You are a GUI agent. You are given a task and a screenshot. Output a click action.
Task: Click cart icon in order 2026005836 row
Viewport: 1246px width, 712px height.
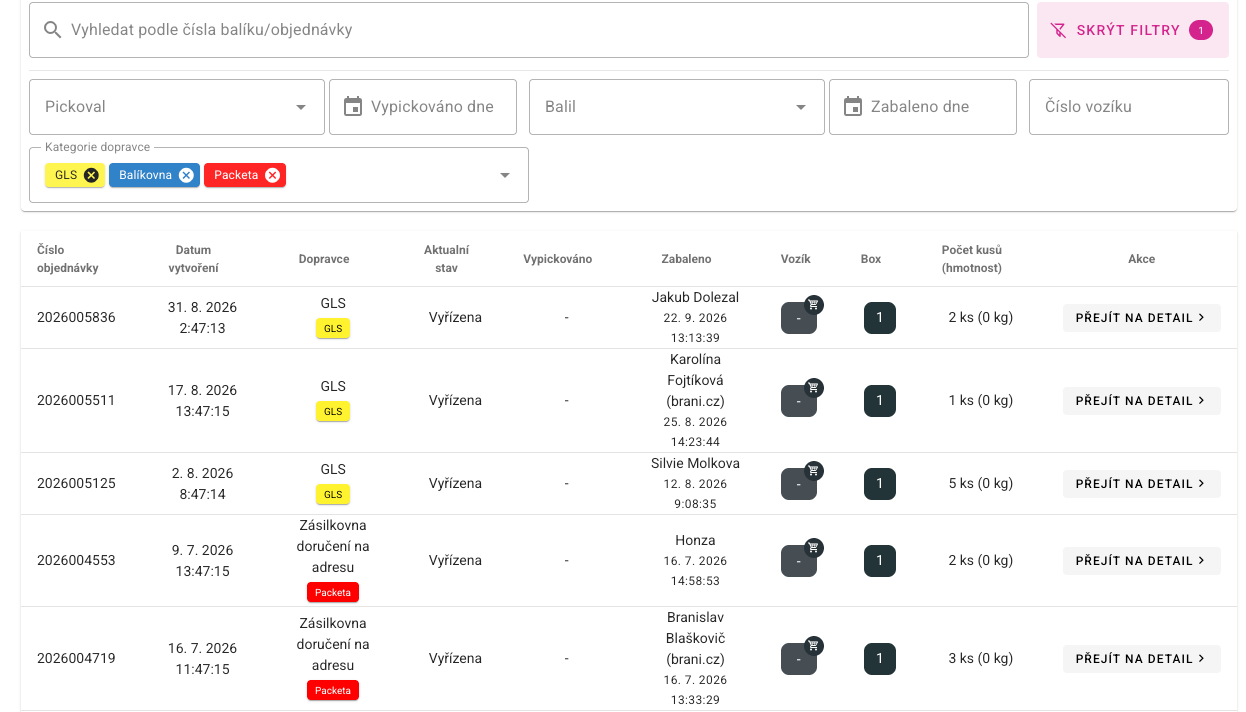point(814,304)
